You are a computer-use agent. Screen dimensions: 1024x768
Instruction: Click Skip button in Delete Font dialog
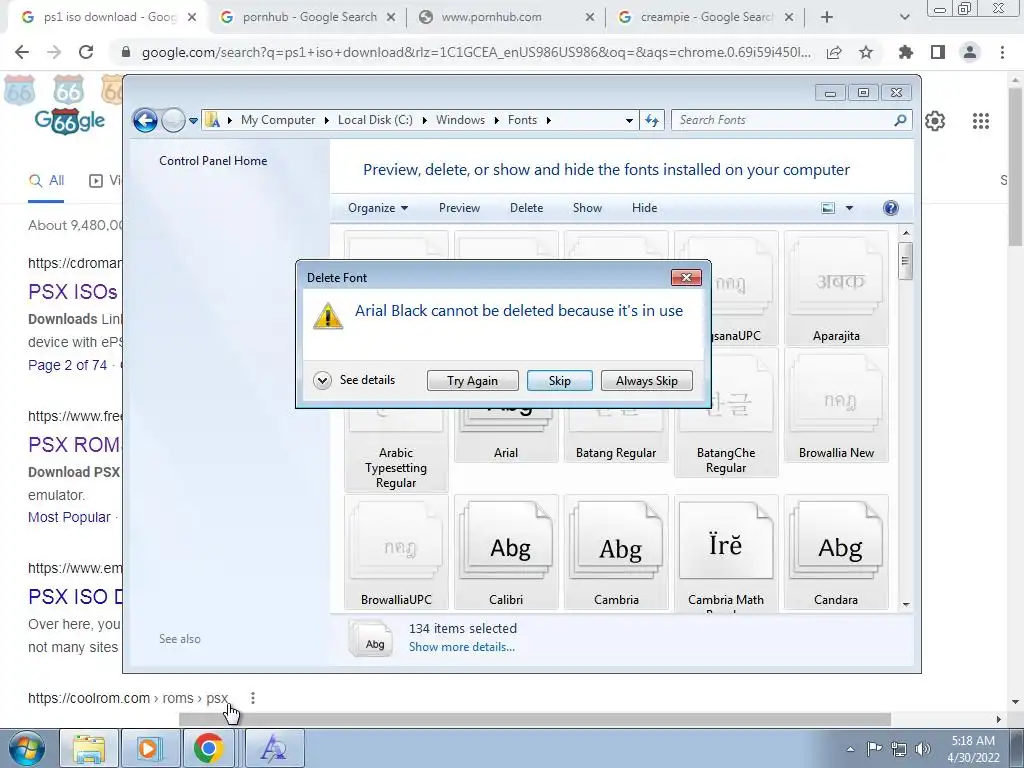click(560, 381)
